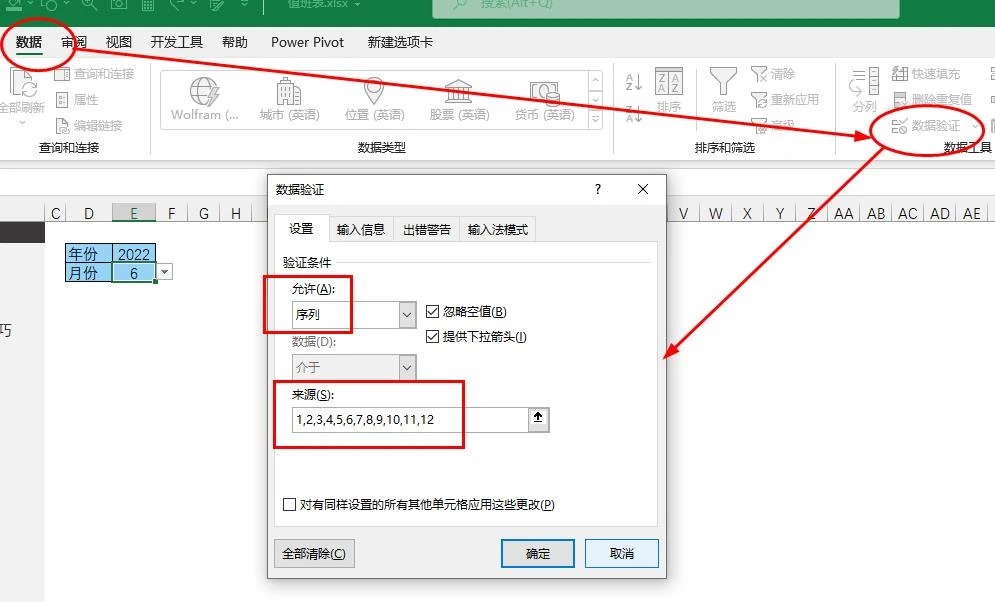Select the 股票 (英语) data type
The width and height of the screenshot is (995, 602).
tap(459, 99)
